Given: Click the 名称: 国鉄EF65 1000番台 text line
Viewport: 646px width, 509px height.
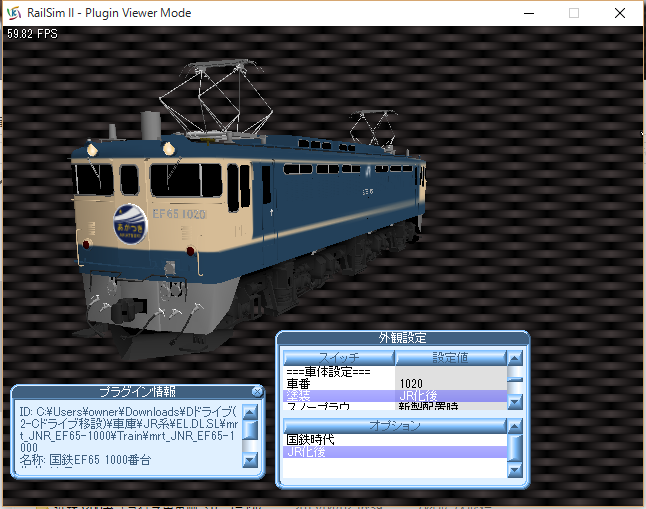Looking at the screenshot, I should [x=86, y=460].
